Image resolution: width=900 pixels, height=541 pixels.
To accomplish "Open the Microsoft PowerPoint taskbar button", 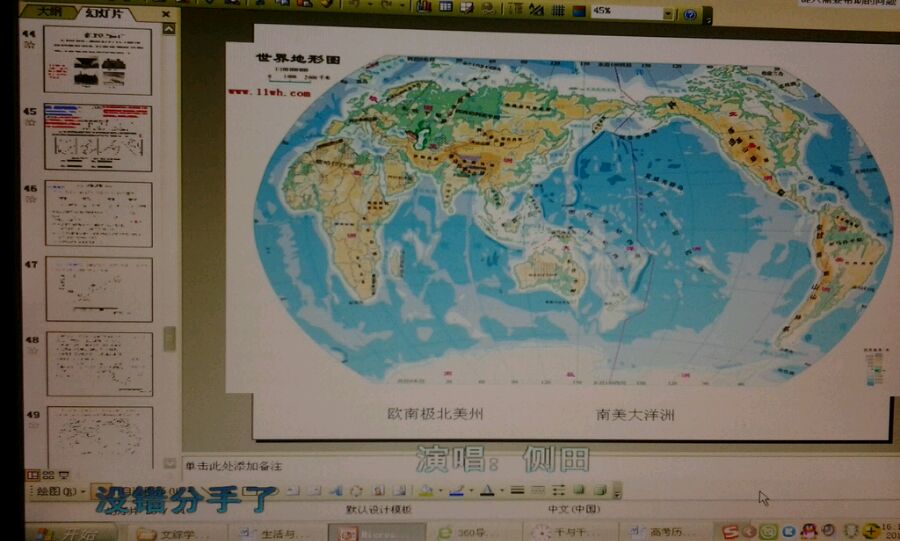I will tap(377, 534).
